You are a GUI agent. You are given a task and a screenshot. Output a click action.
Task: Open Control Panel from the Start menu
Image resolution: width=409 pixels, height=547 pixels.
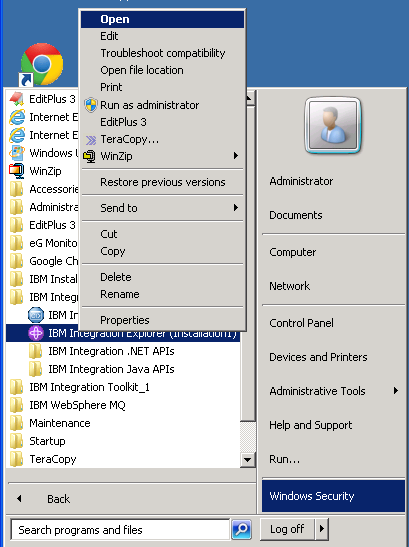(302, 323)
